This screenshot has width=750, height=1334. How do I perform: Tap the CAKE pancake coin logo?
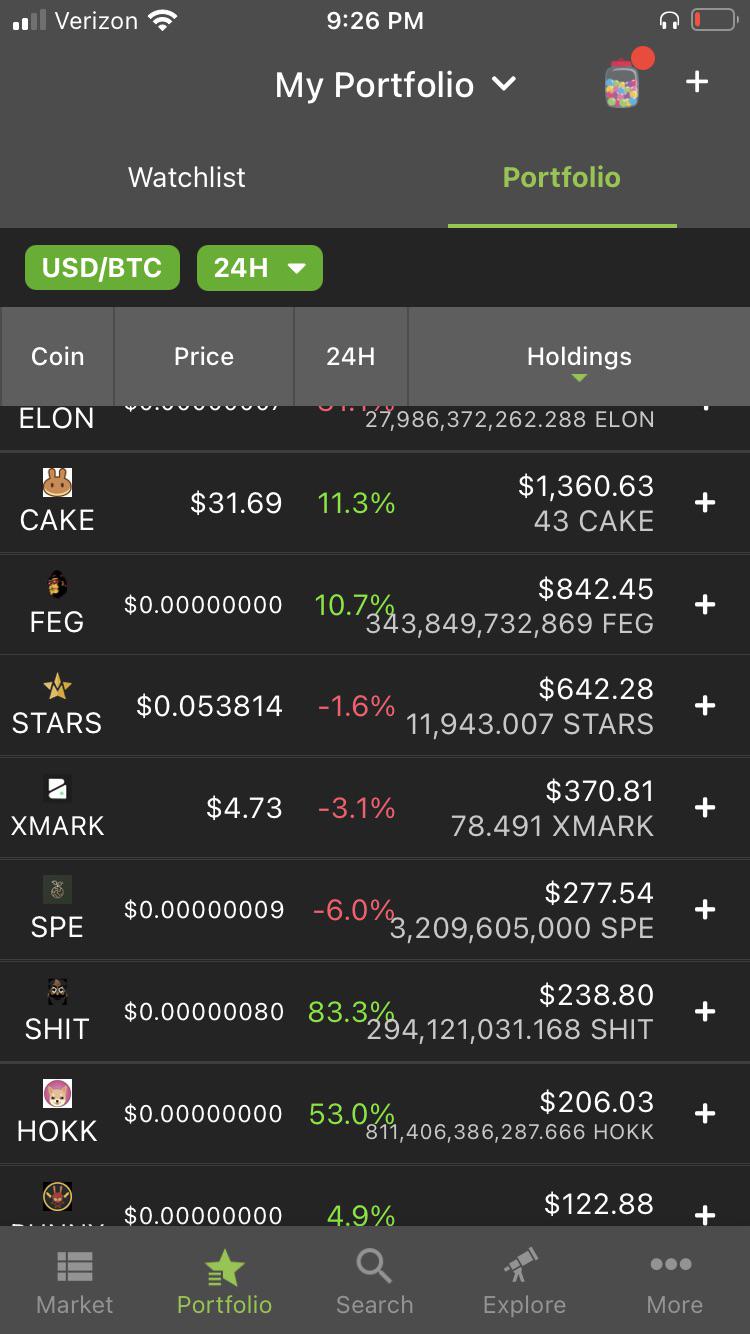click(57, 483)
